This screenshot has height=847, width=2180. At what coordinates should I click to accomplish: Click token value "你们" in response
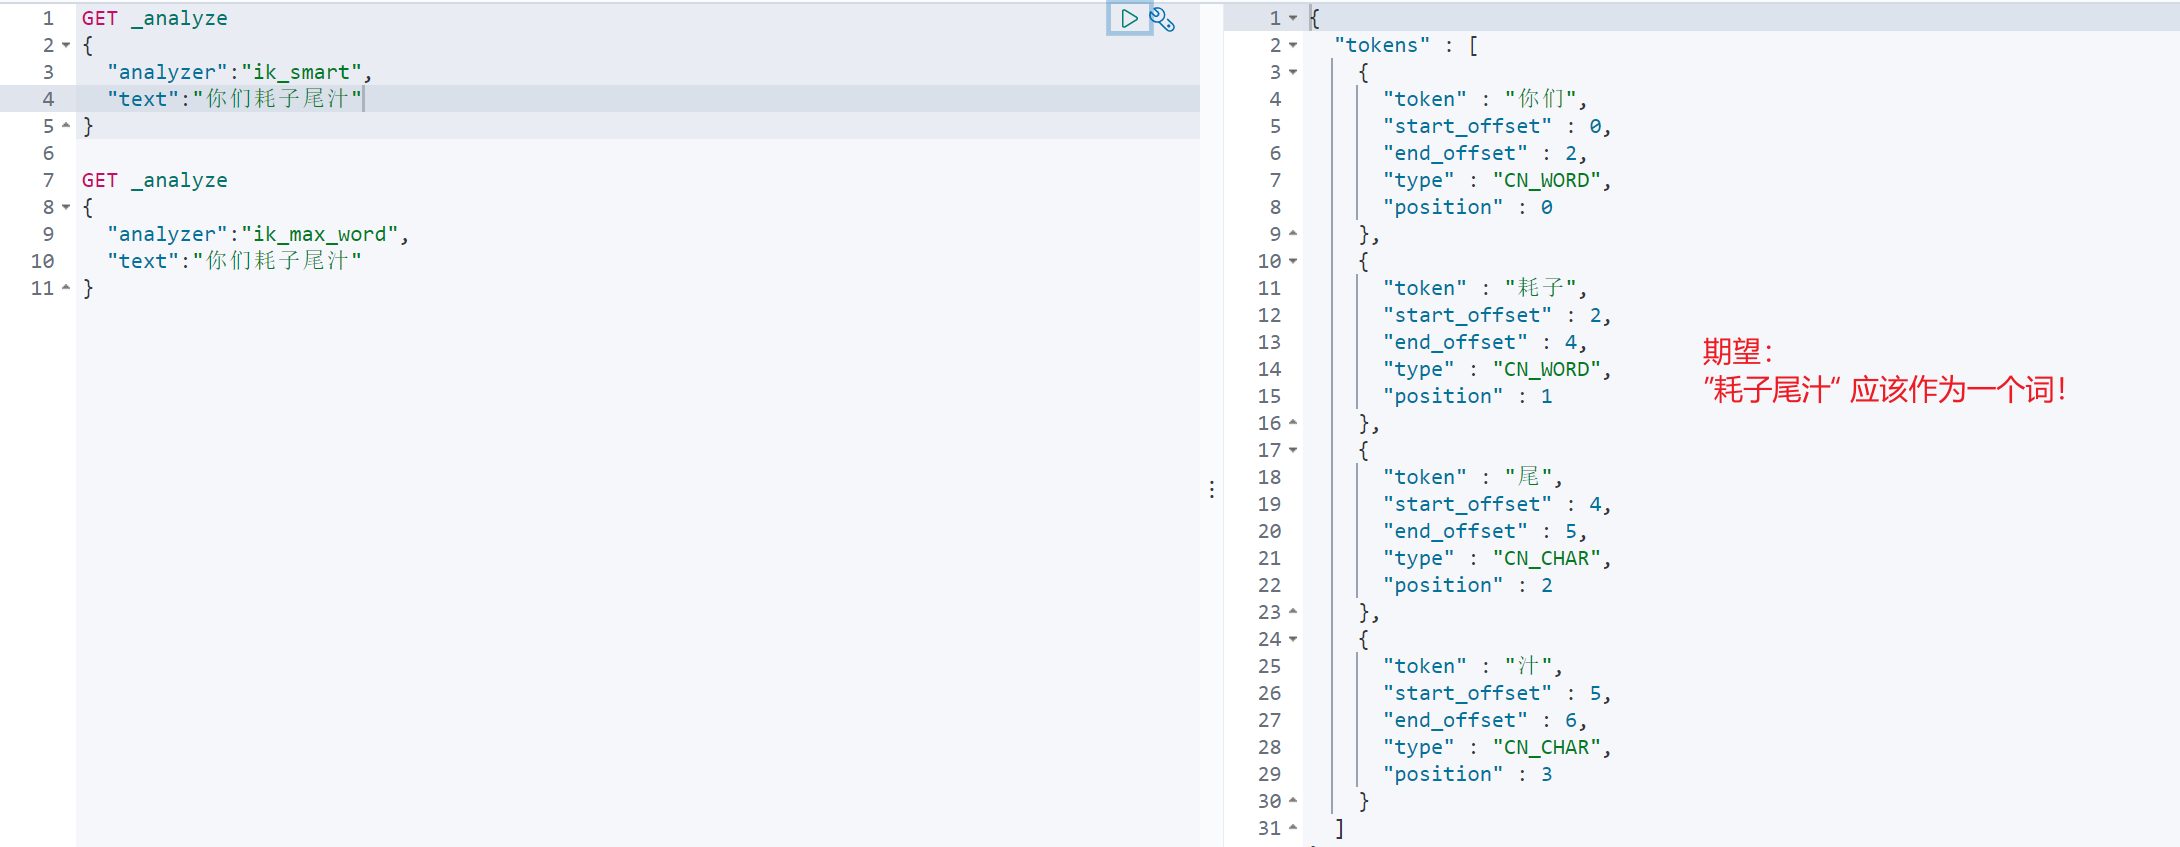[1541, 99]
